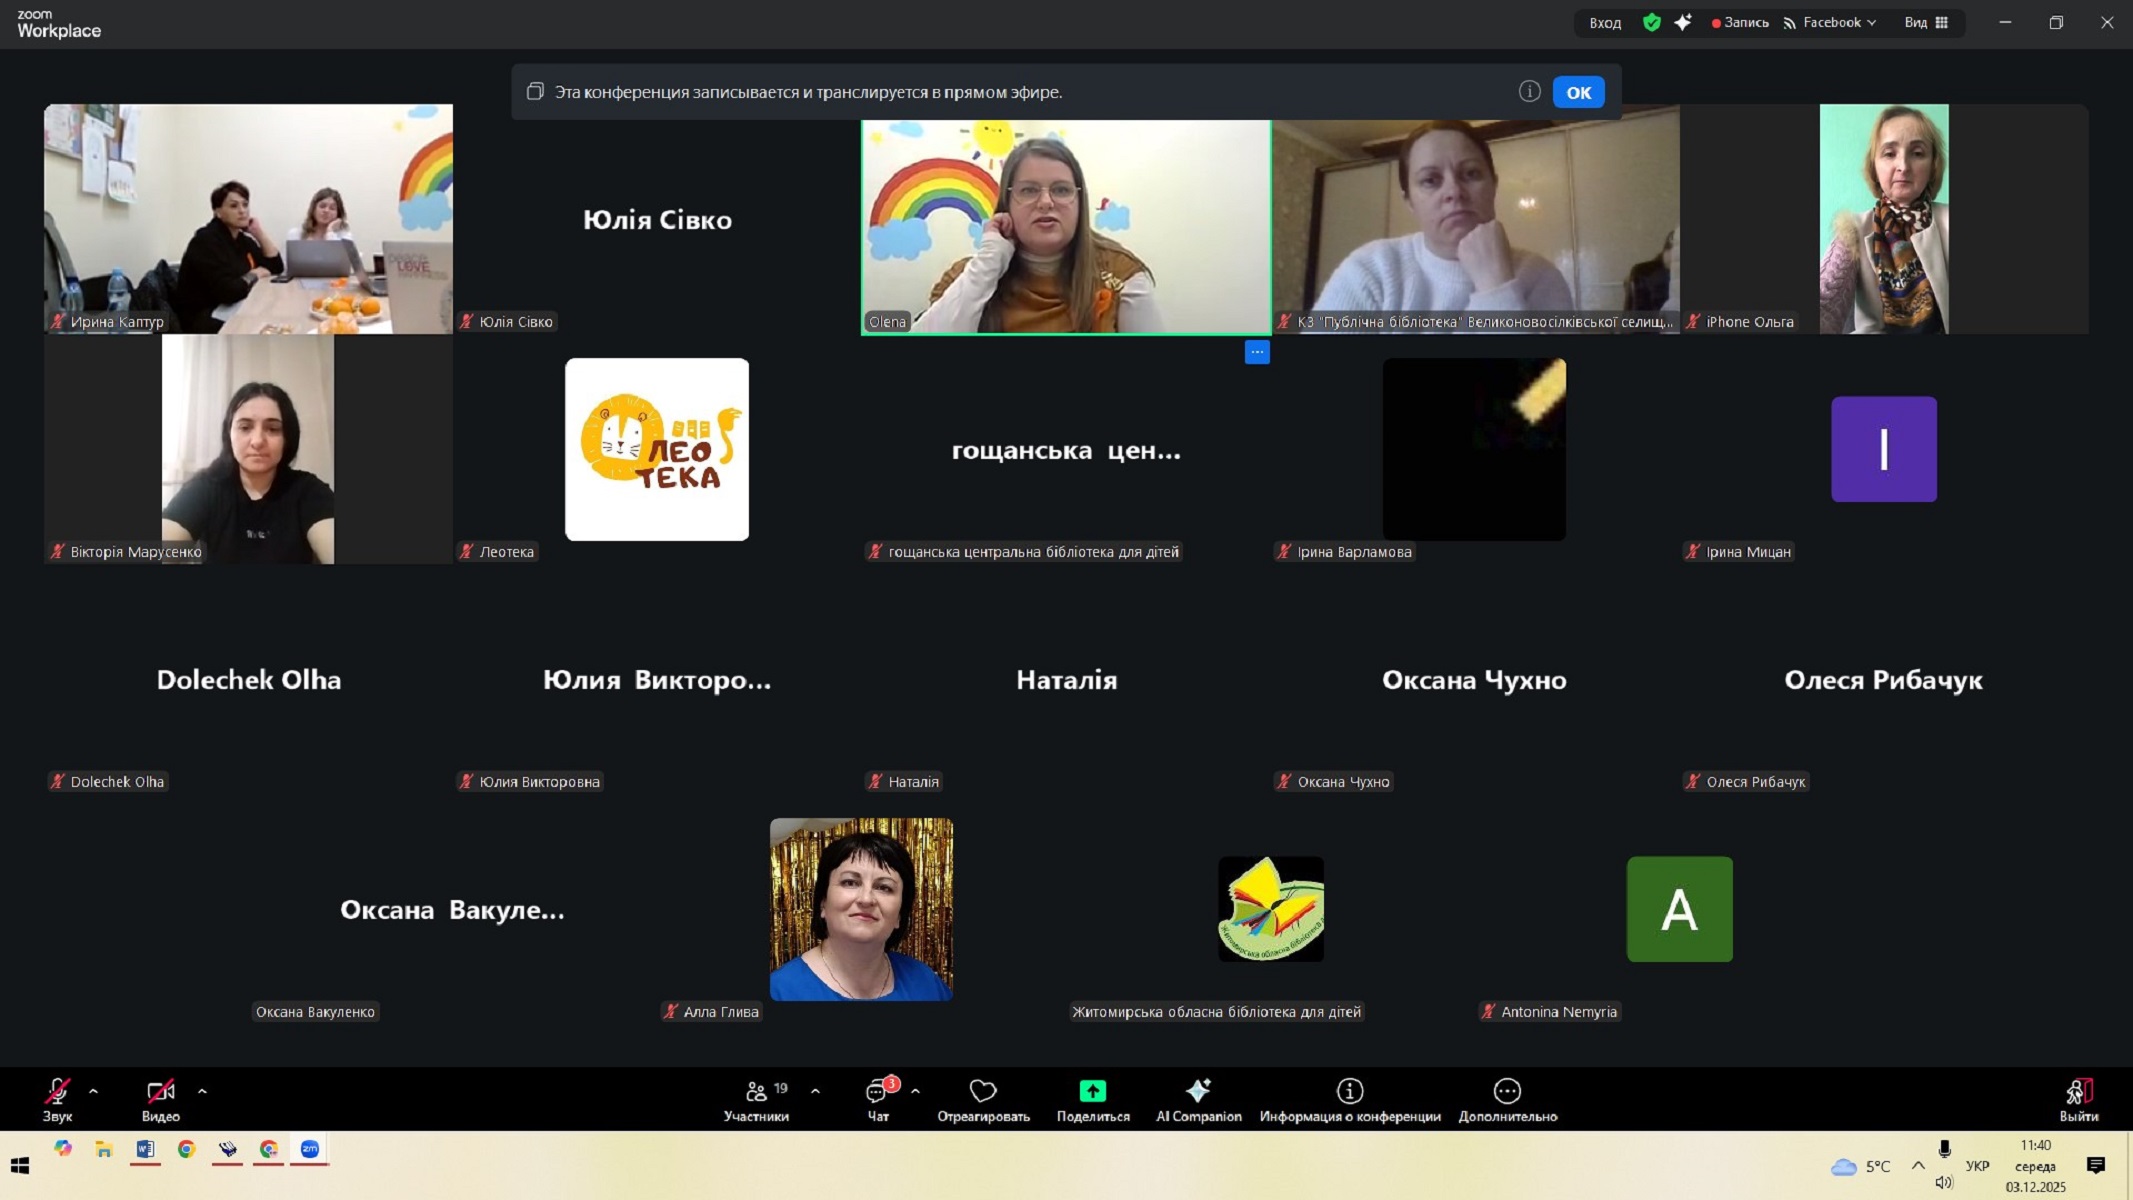
Task: Expand audio options arrow next to Sound
Action: click(94, 1091)
